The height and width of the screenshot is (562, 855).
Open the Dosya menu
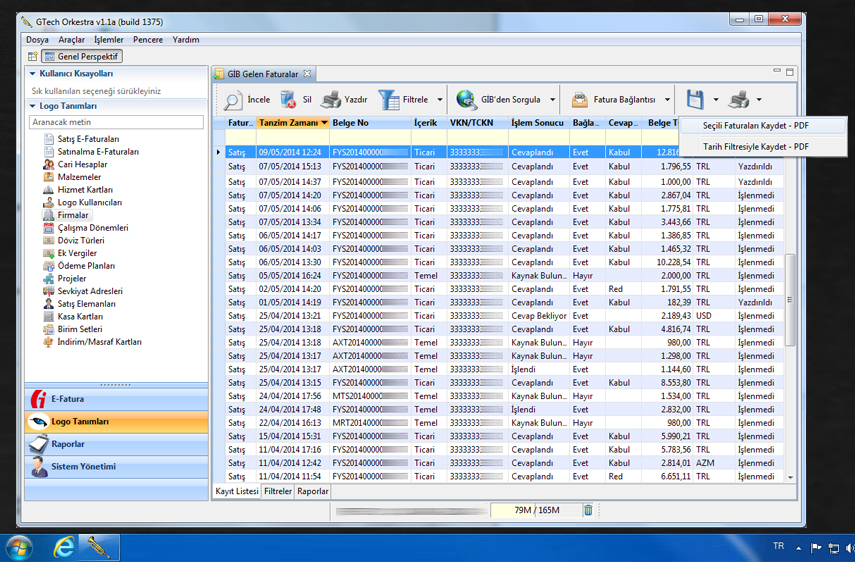[x=37, y=40]
